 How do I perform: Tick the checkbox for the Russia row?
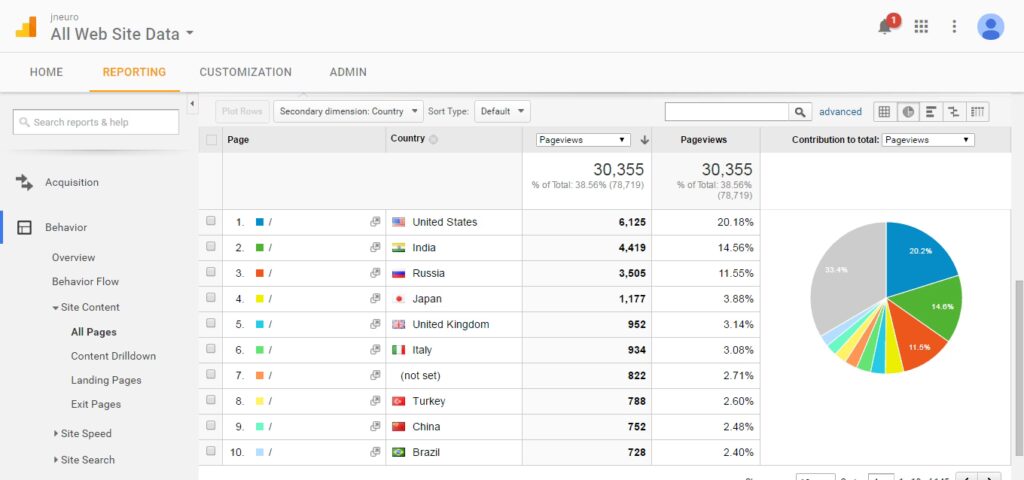tap(211, 273)
